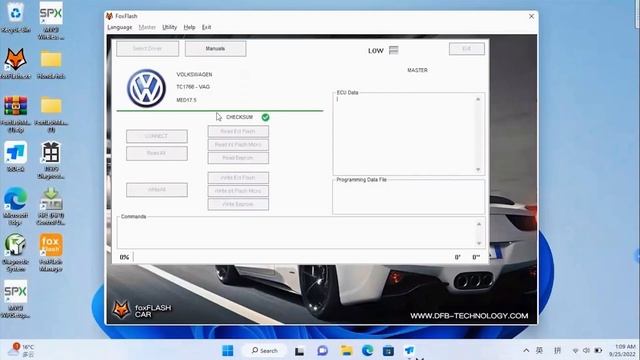
Task: Open Microsoft Store from the taskbar
Action: pos(388,350)
